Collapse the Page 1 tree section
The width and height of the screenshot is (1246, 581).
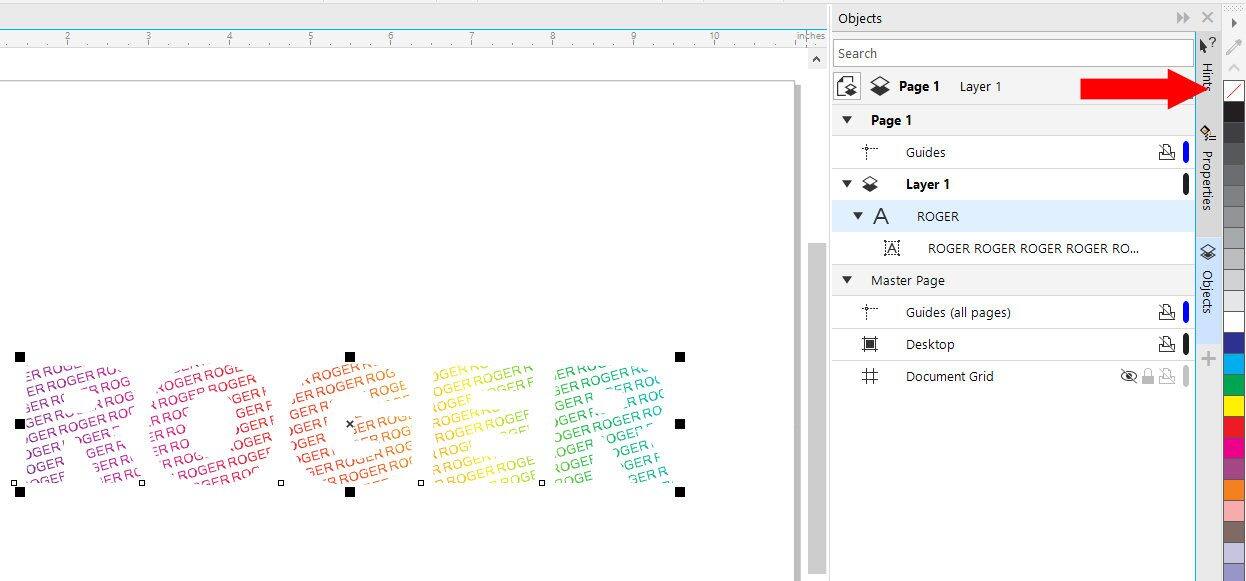coord(847,120)
